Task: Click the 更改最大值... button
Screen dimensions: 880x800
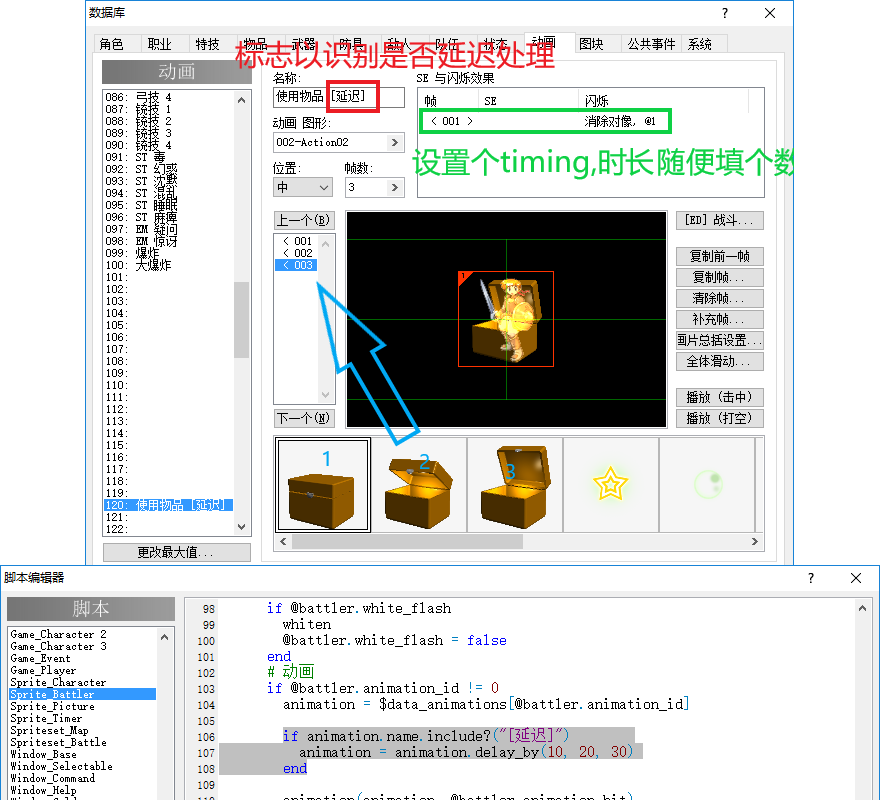Action: [177, 552]
